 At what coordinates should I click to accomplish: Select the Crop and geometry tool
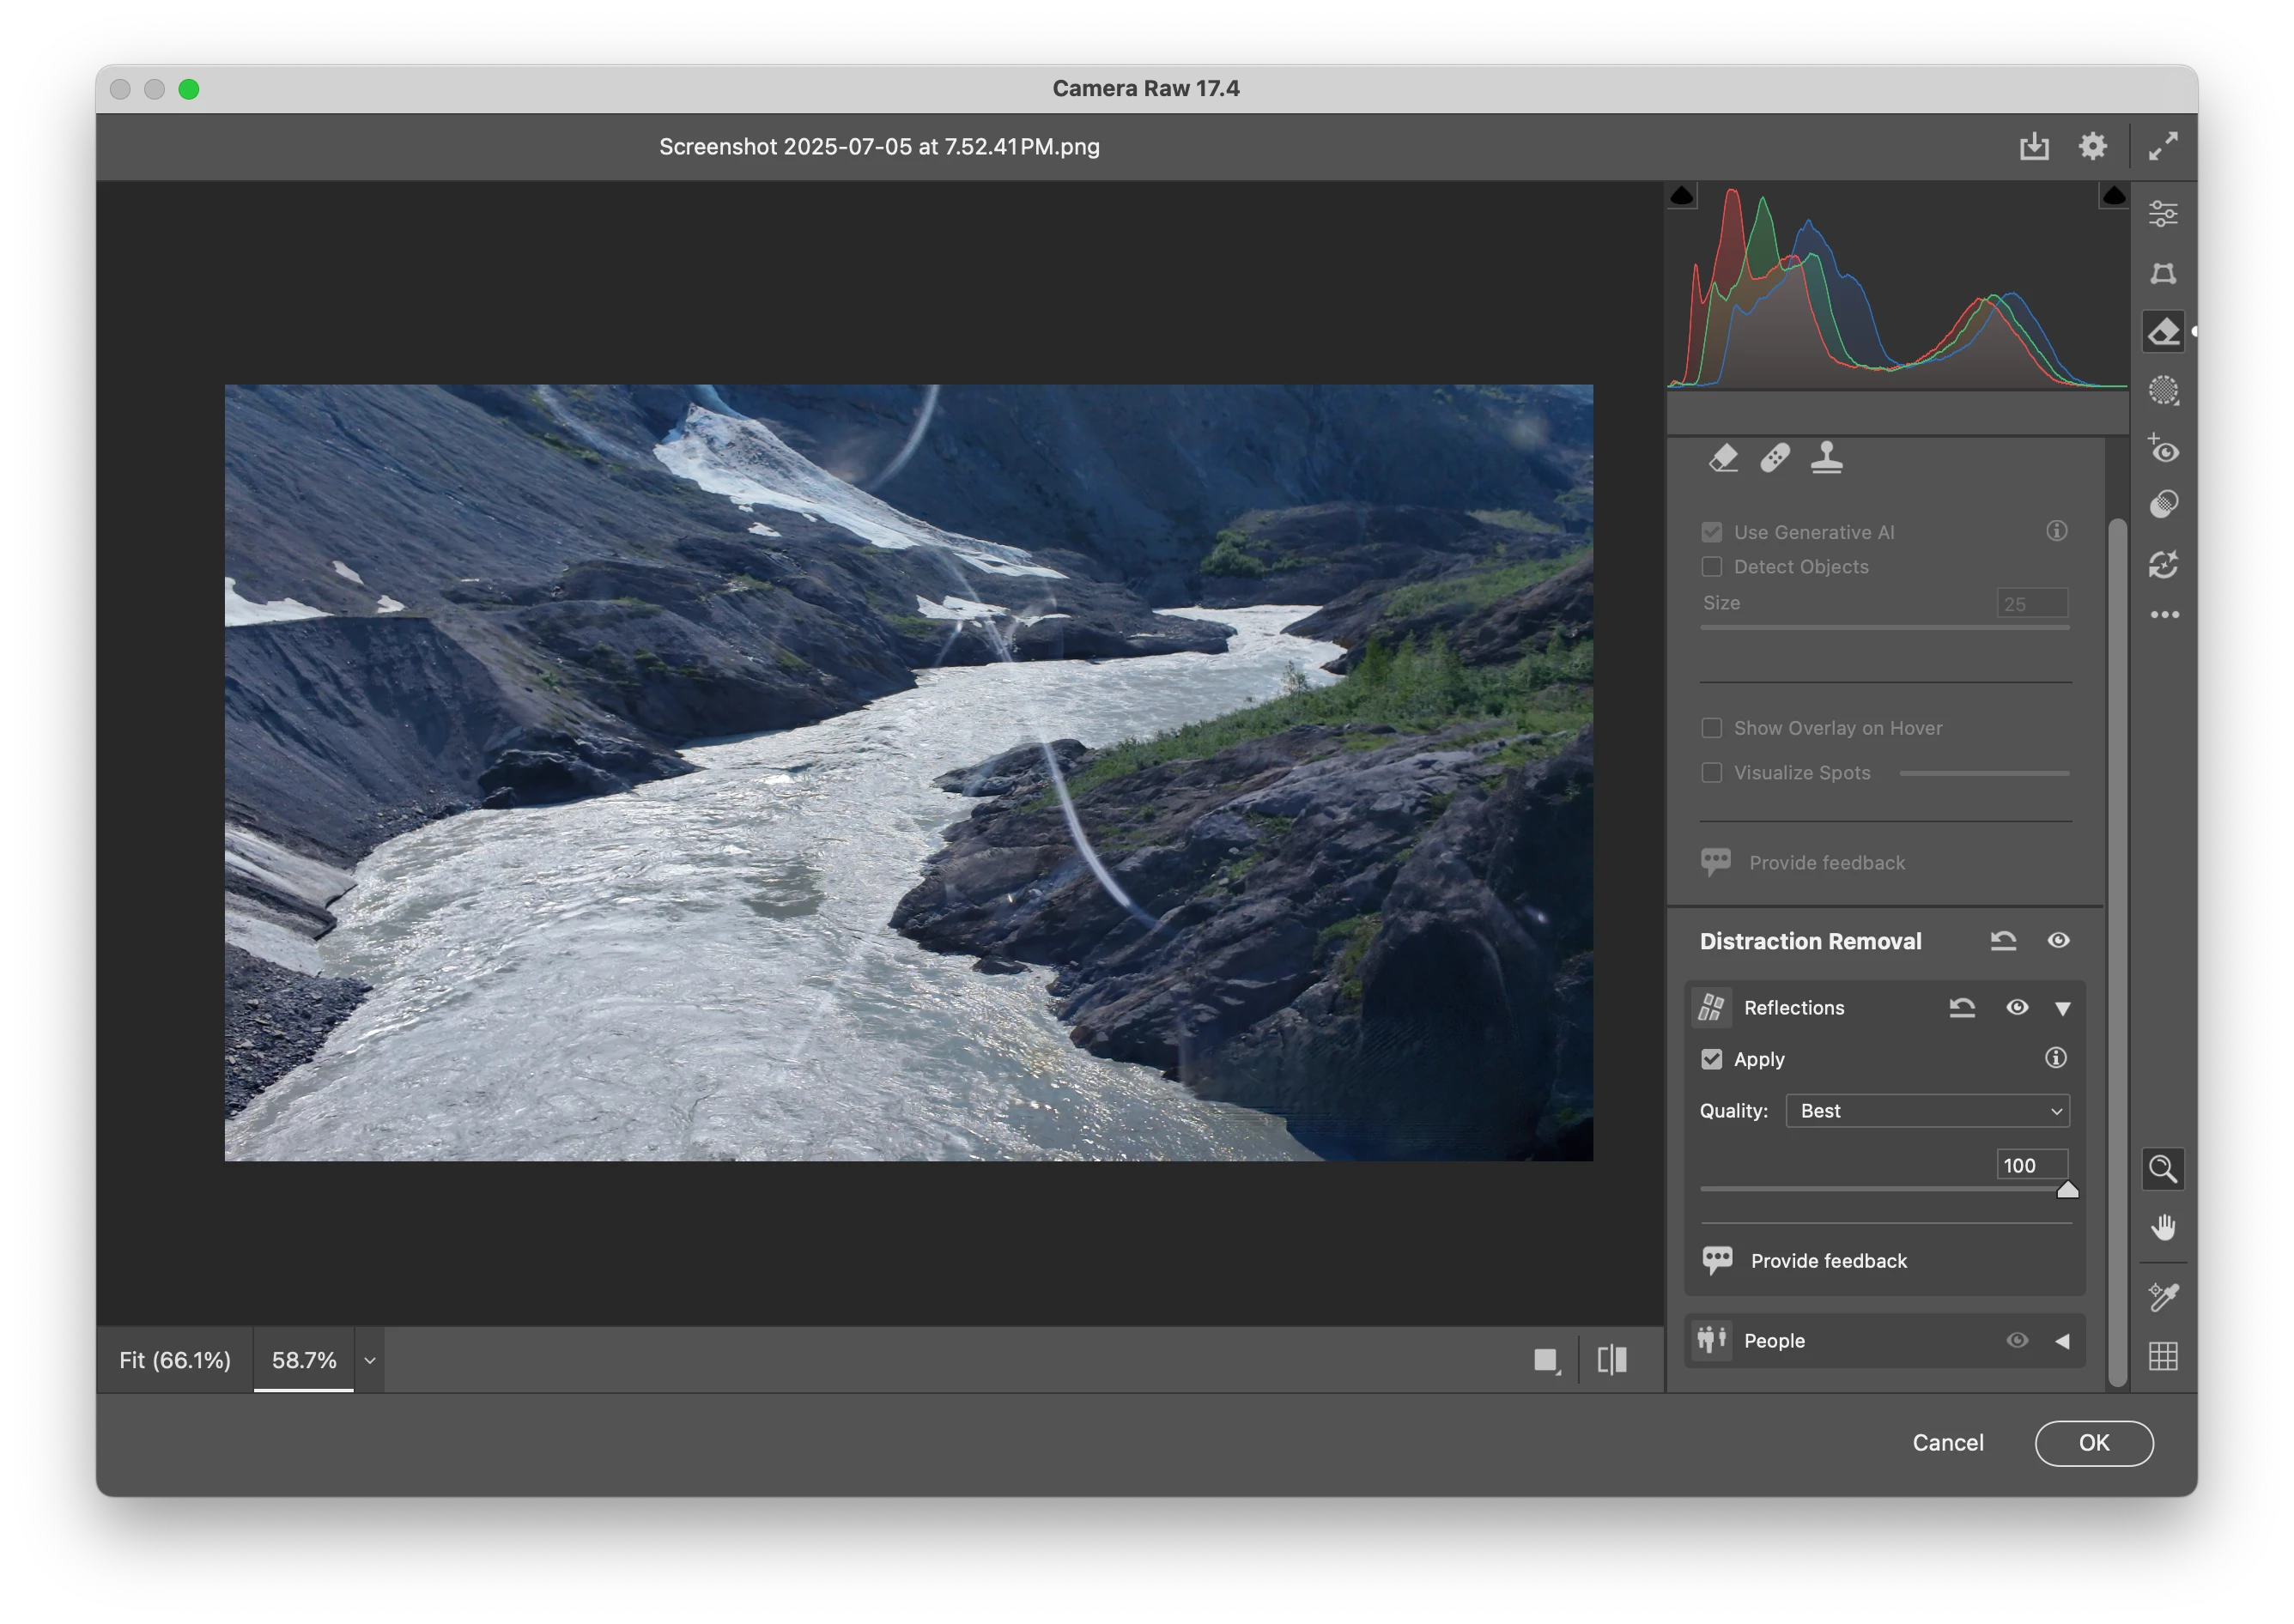2163,273
